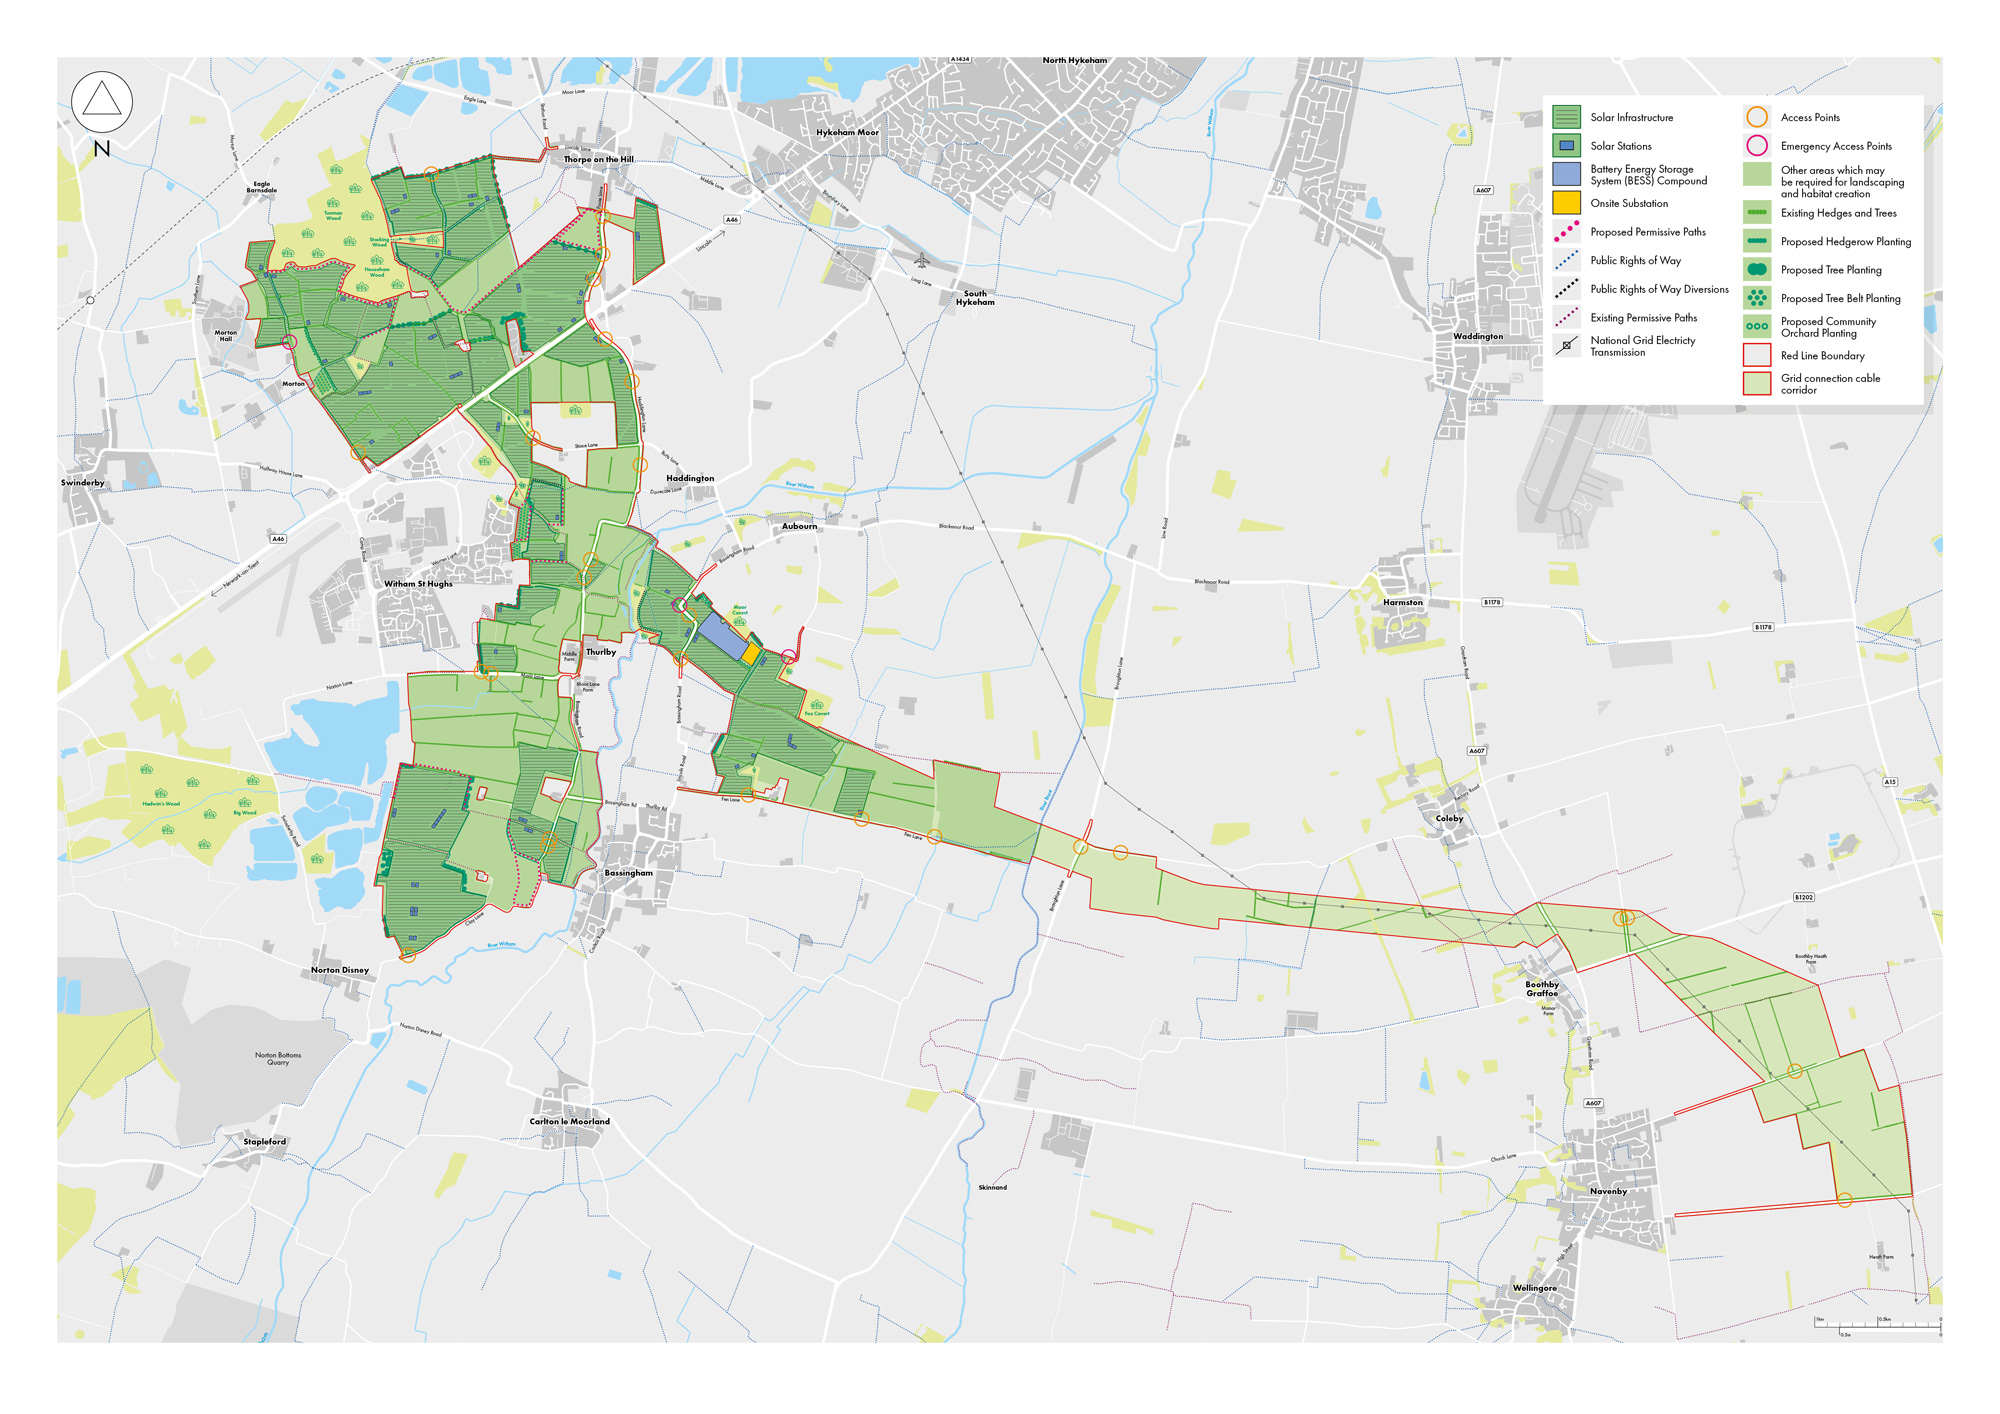Click the 'Skinnand' place label
The width and height of the screenshot is (2000, 1414).
coord(992,1188)
